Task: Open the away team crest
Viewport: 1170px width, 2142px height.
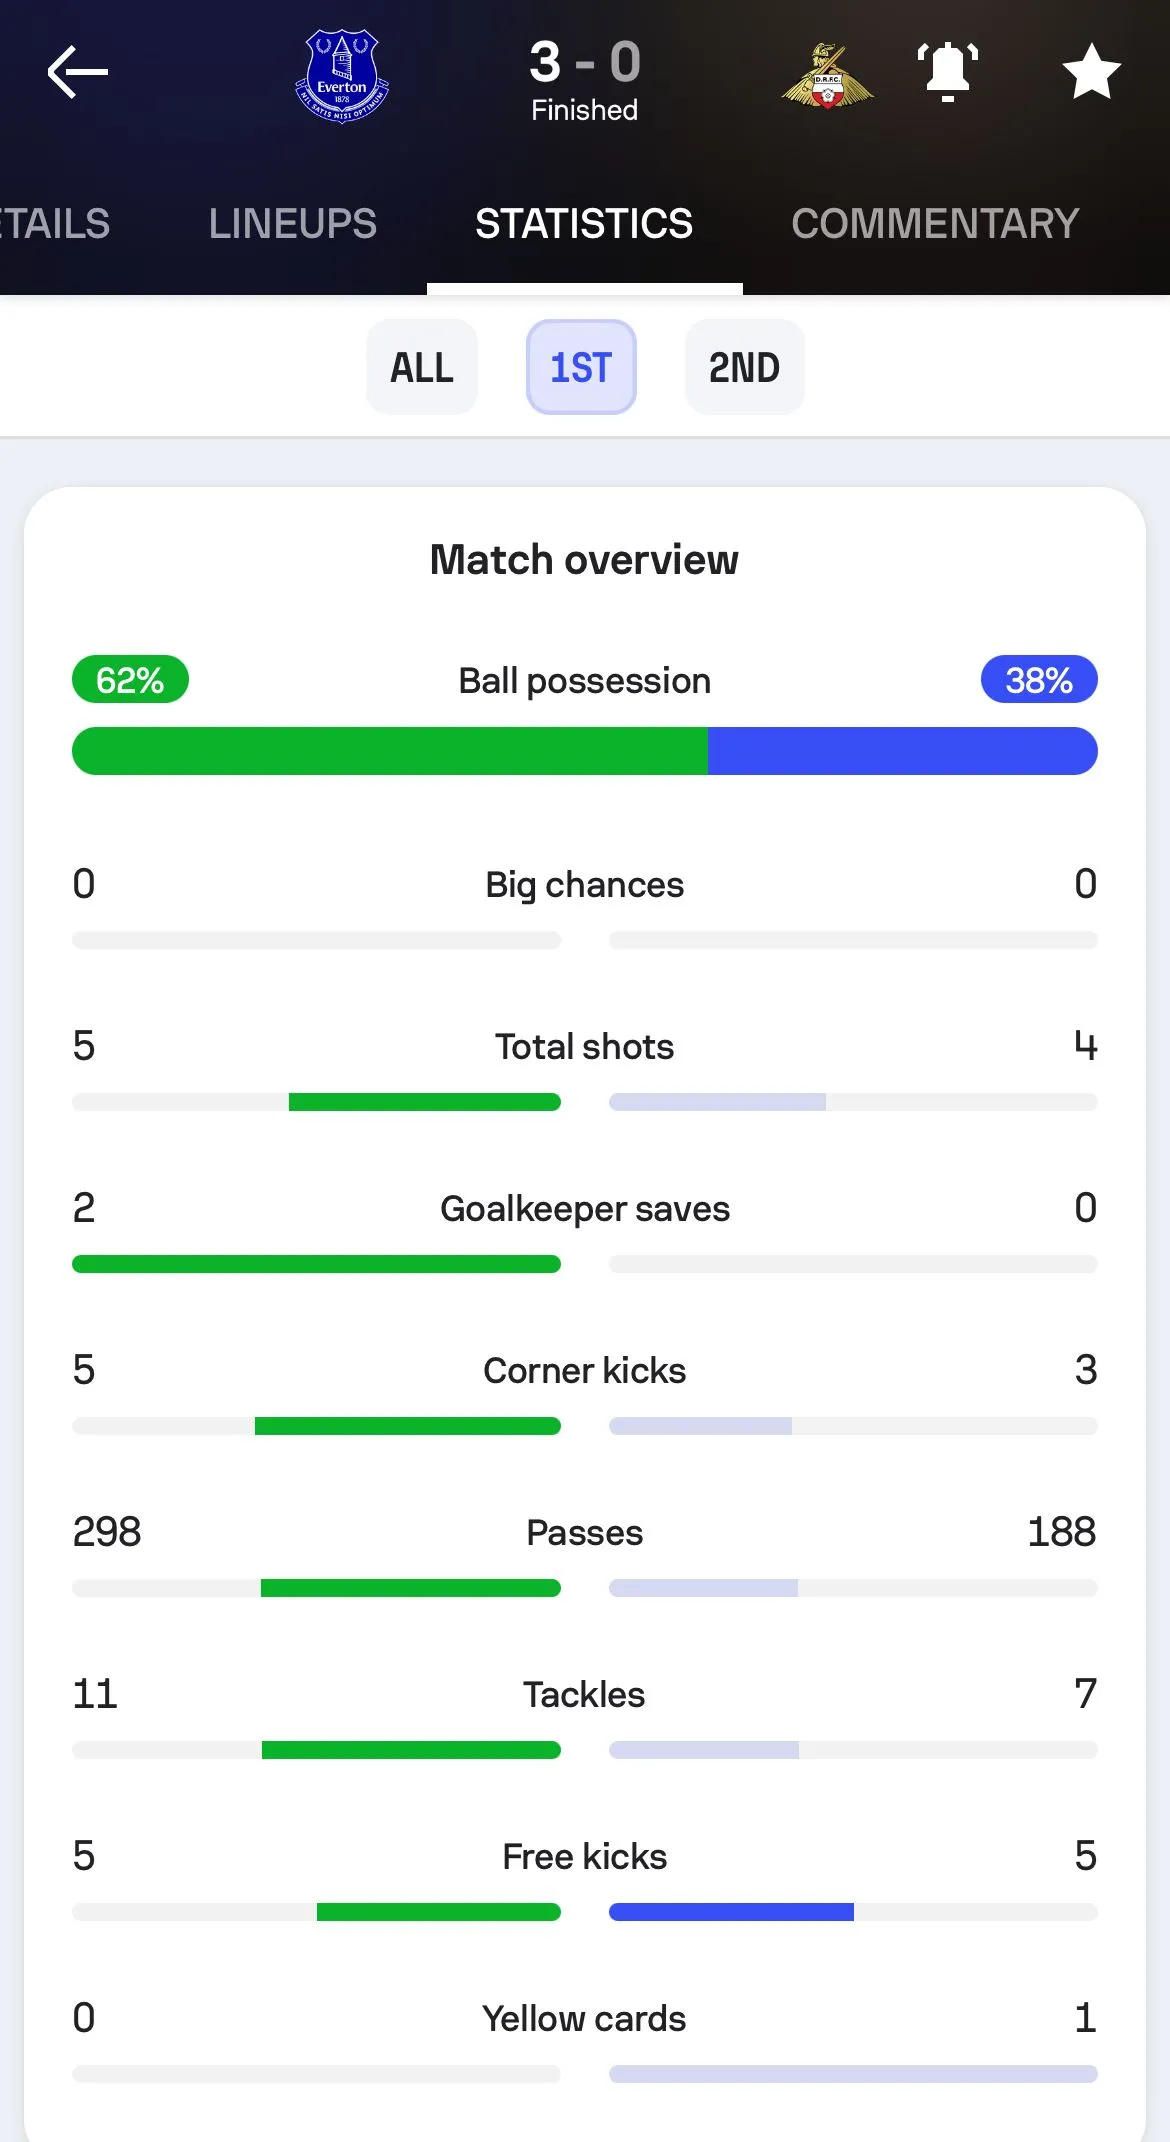Action: 827,76
